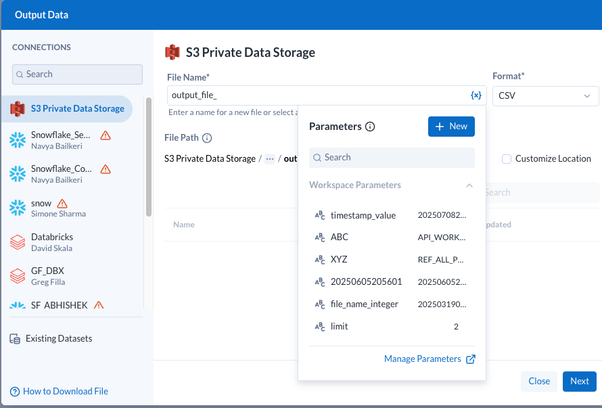Click the S3 Private Data Storage breadcrumb
The image size is (602, 408).
pos(210,159)
